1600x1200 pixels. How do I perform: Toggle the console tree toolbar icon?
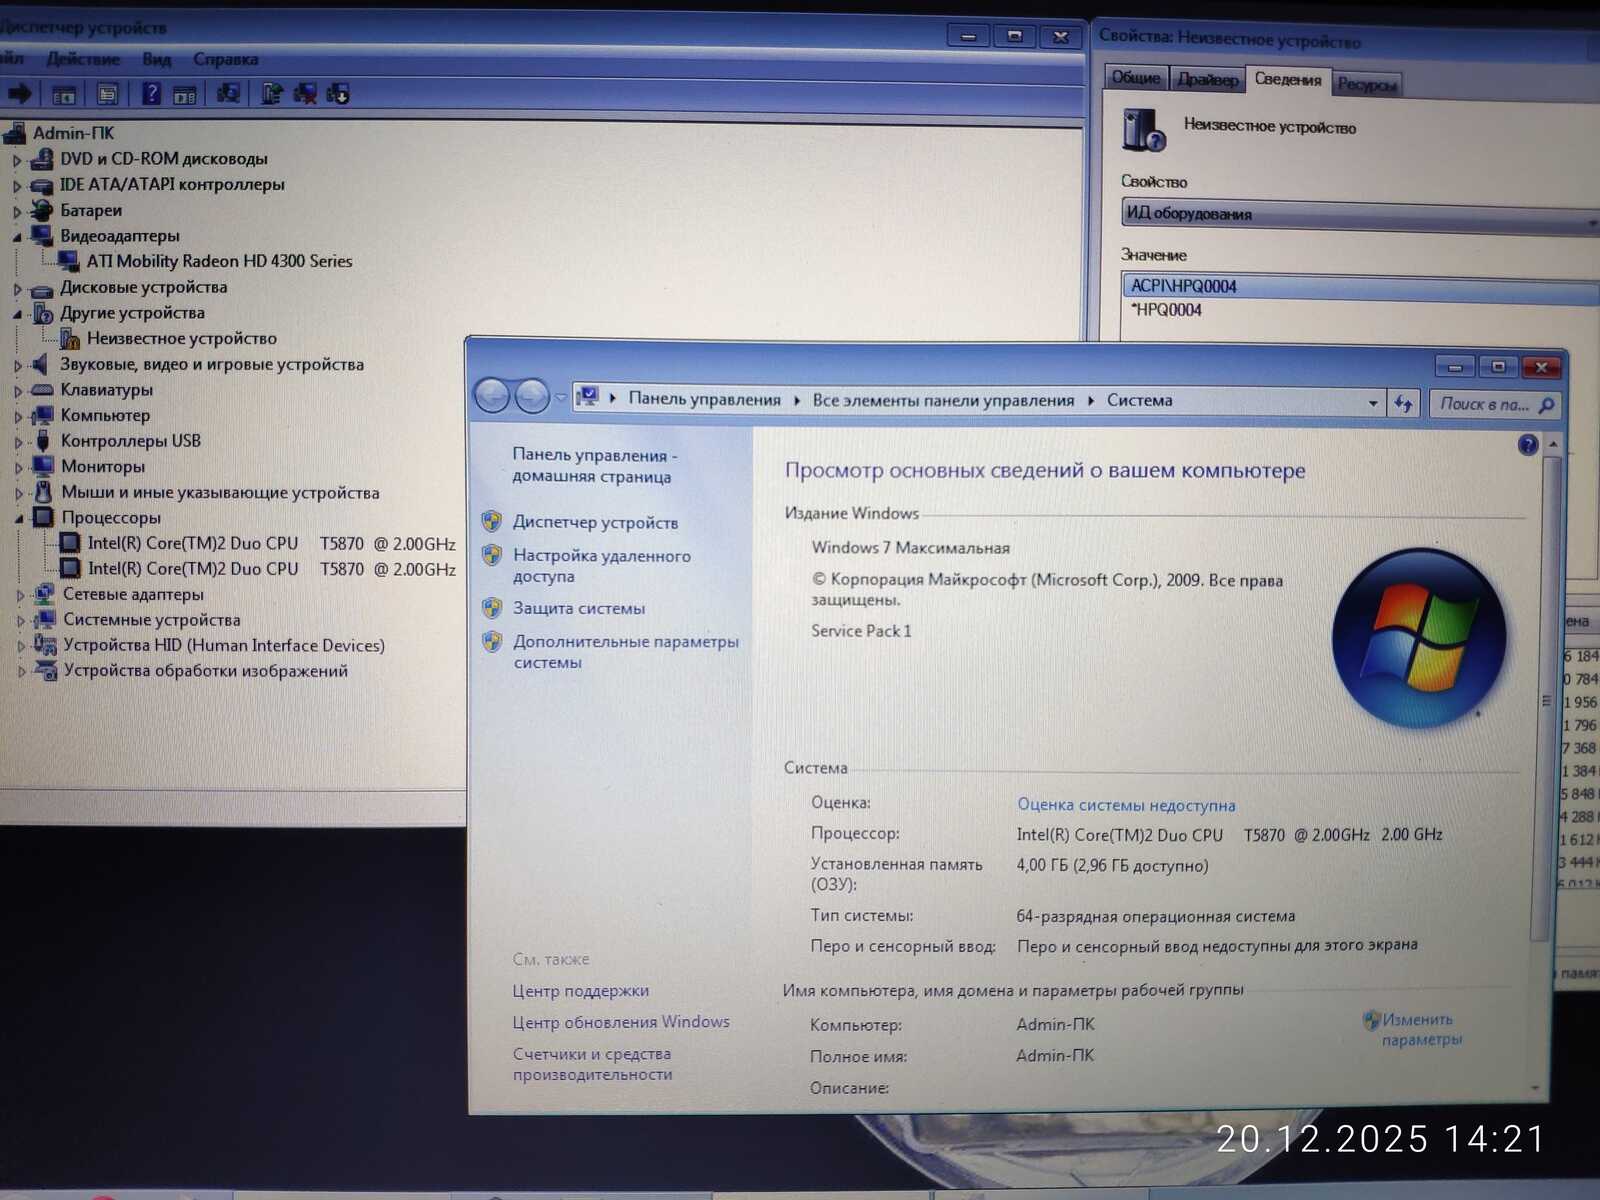(64, 95)
